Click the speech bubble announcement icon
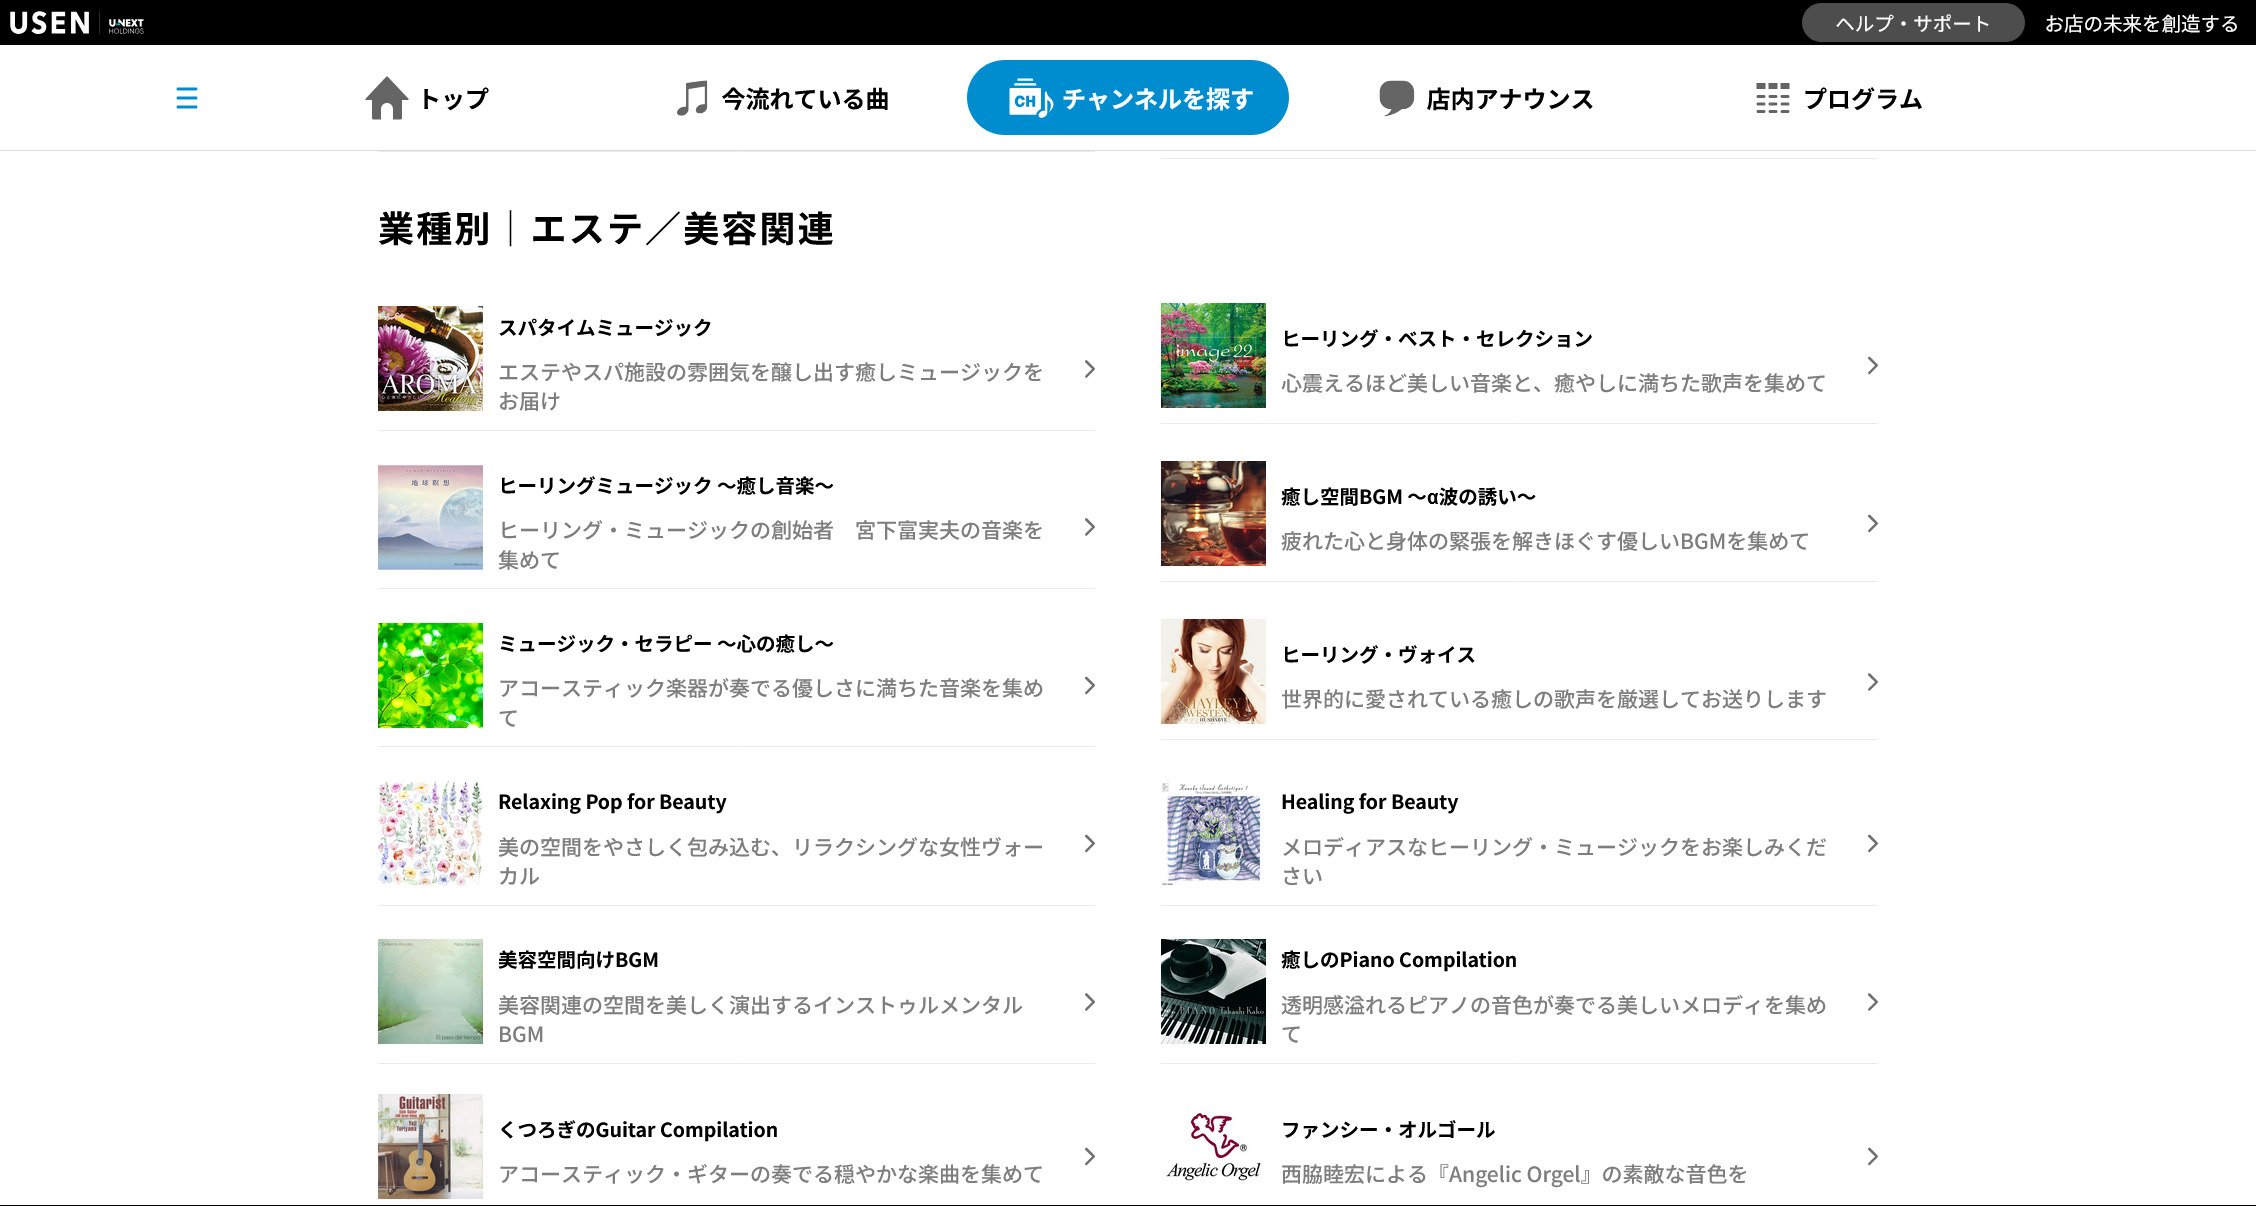2256x1206 pixels. 1396,98
